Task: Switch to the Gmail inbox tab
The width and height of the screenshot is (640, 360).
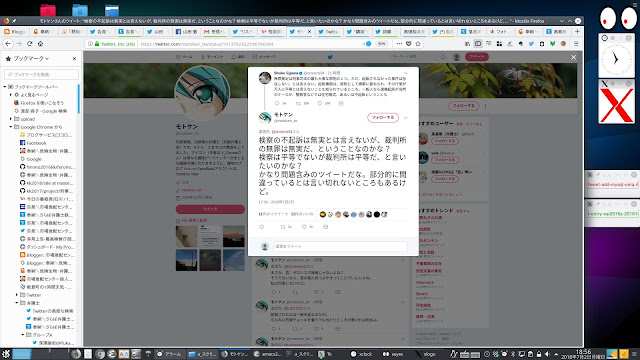Action: [215, 31]
